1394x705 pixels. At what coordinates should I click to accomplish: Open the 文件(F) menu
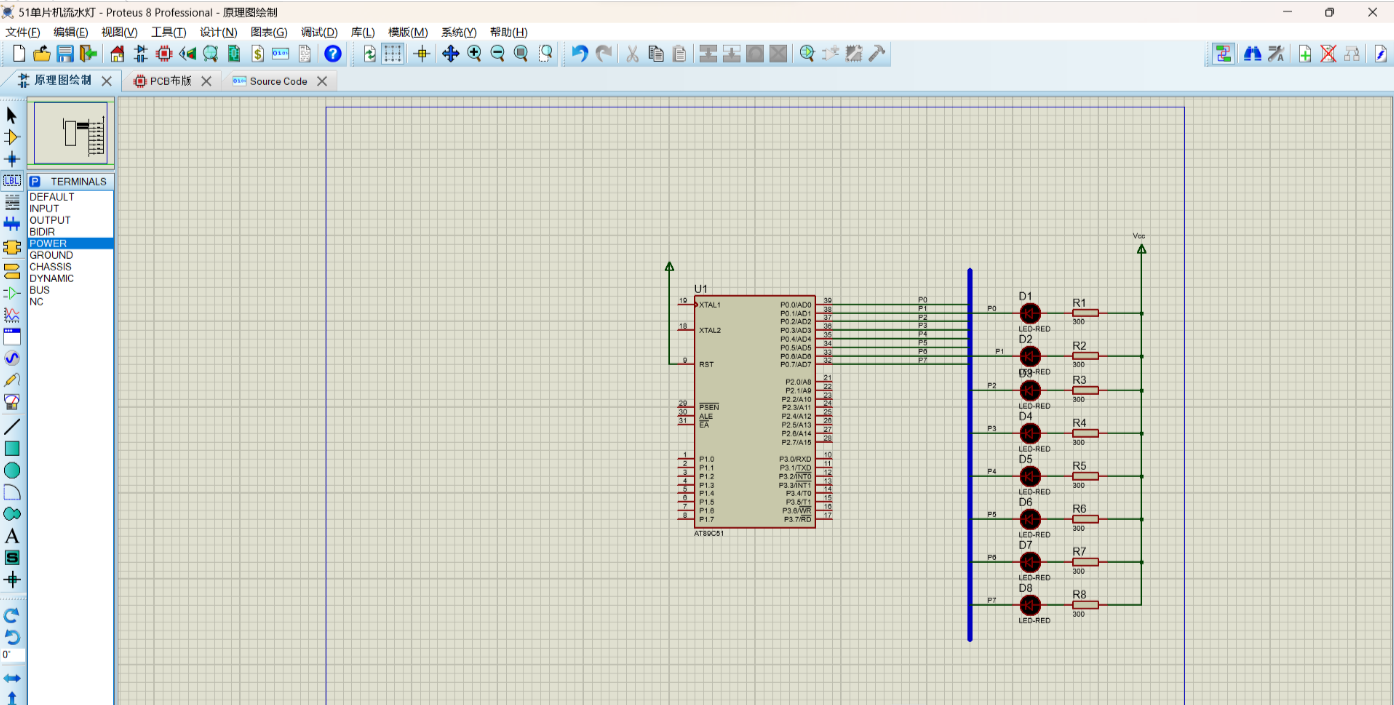coord(23,32)
